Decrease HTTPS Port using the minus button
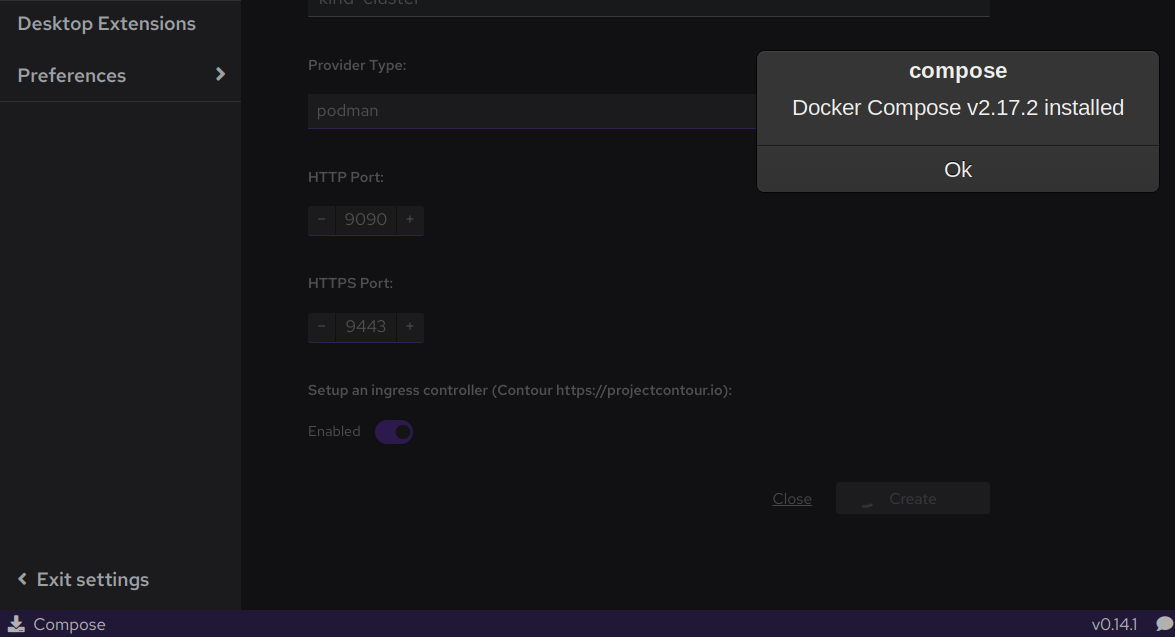This screenshot has width=1175, height=637. tap(321, 327)
